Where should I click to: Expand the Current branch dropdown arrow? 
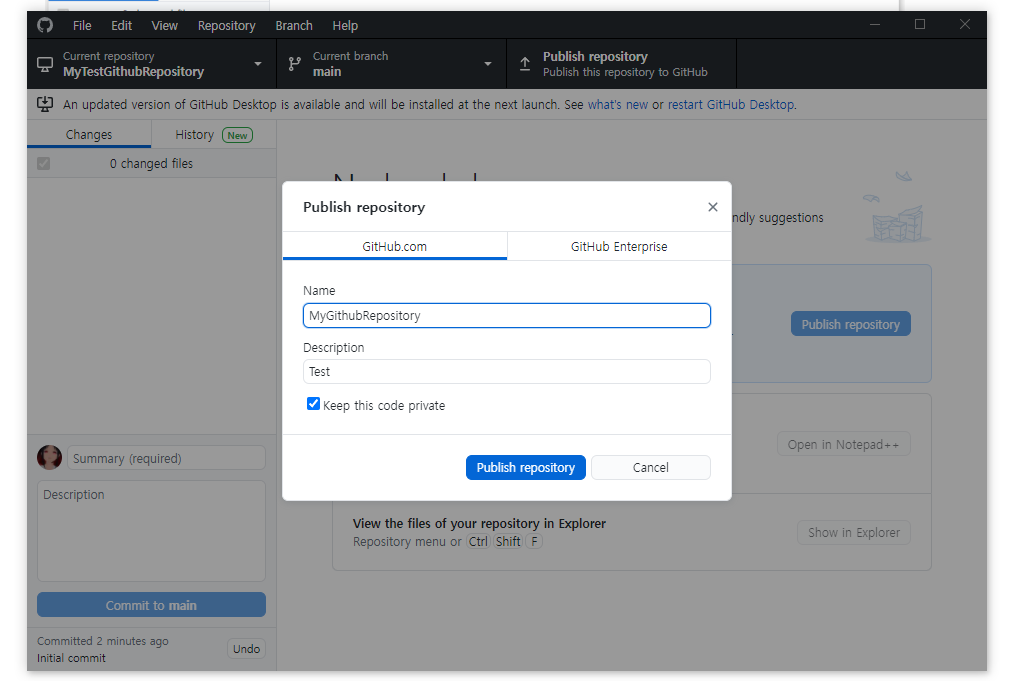[488, 64]
